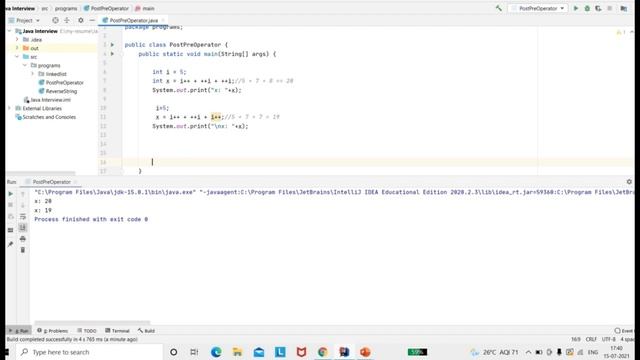Open PowerPoint from taskbar
This screenshot has width=640, height=360.
(x=365, y=352)
